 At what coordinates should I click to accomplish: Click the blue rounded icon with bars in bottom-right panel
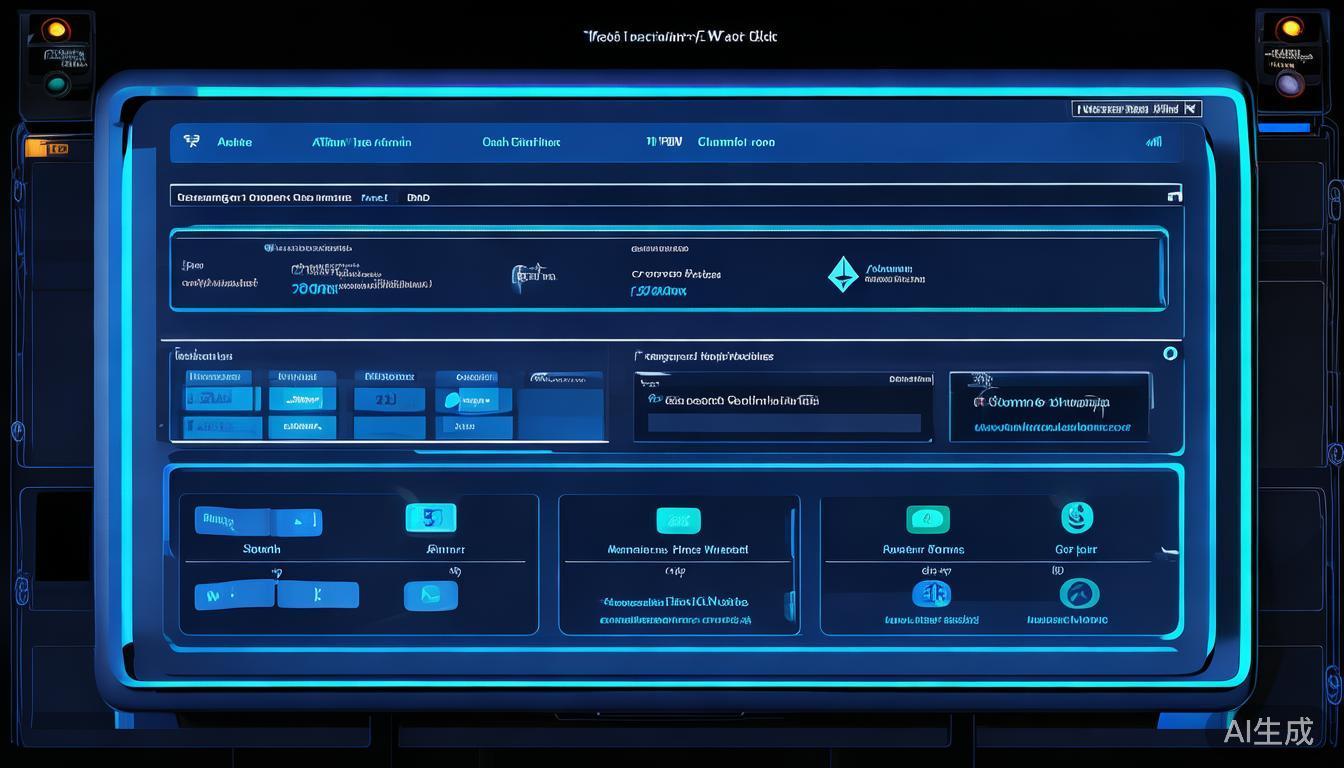point(931,594)
